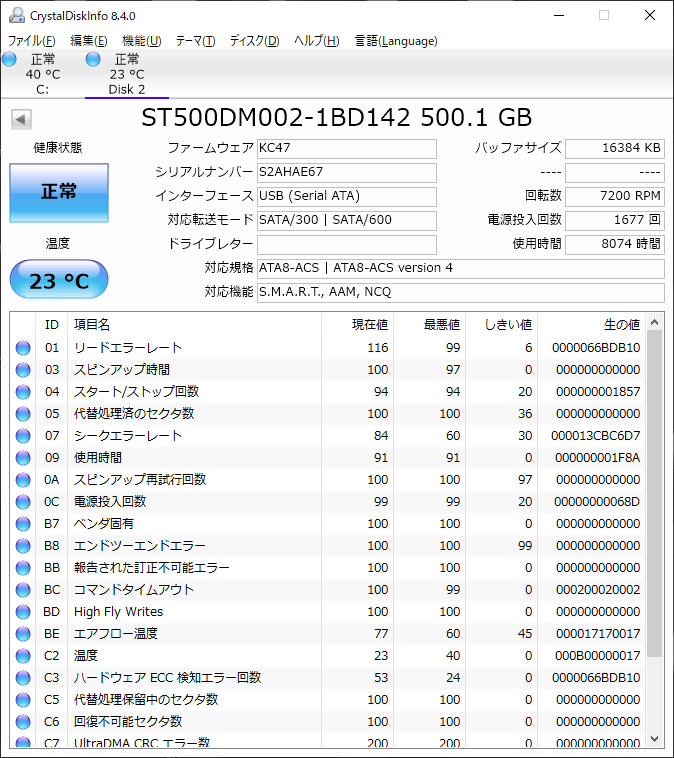Click the 現在値 column header
This screenshot has height=758, width=674.
357,325
